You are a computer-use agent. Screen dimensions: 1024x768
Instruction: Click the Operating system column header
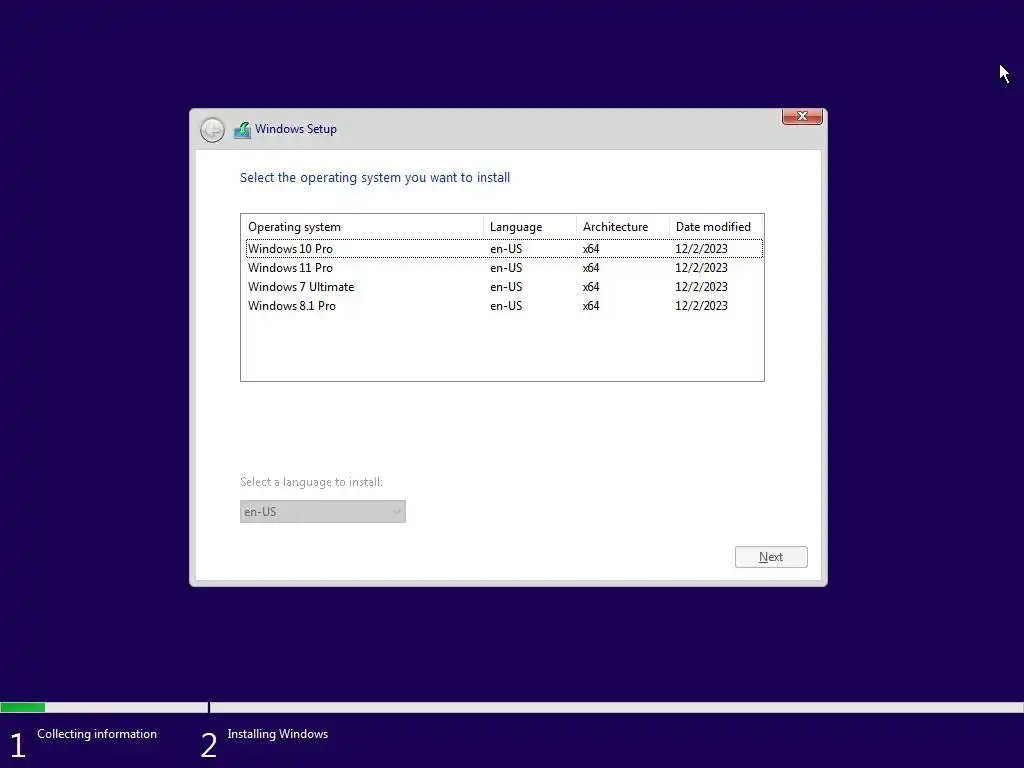point(362,227)
